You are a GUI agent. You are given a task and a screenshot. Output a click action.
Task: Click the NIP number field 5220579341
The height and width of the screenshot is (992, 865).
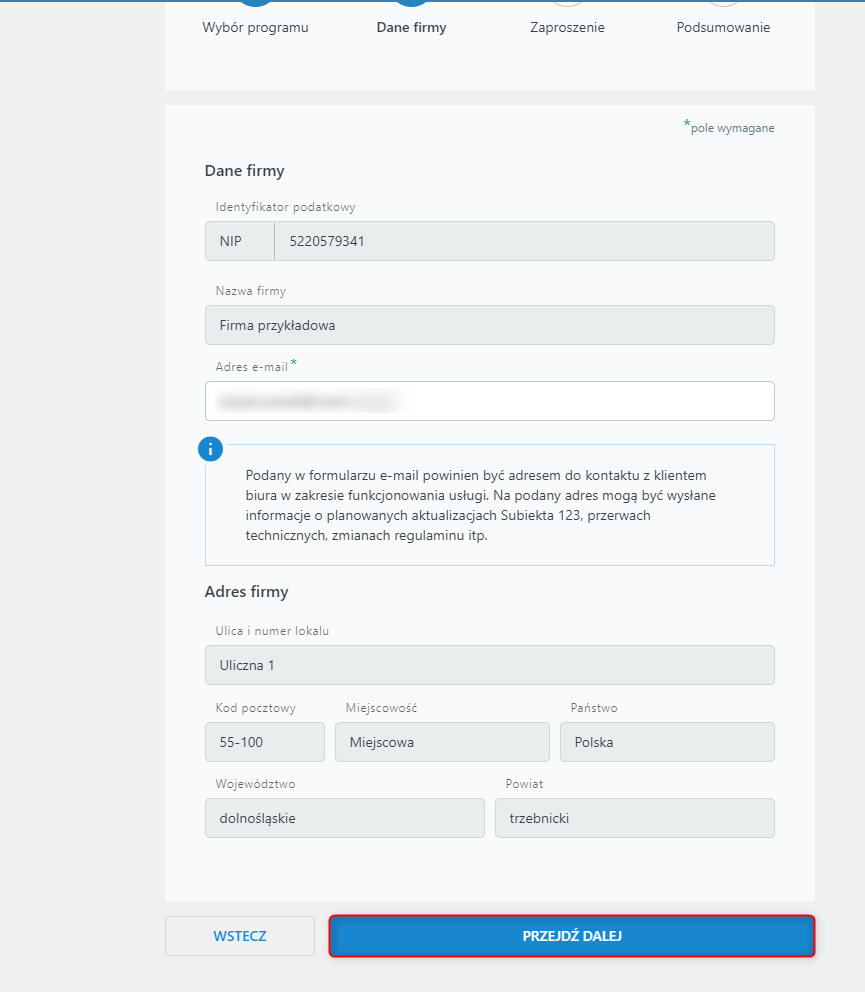(x=525, y=241)
